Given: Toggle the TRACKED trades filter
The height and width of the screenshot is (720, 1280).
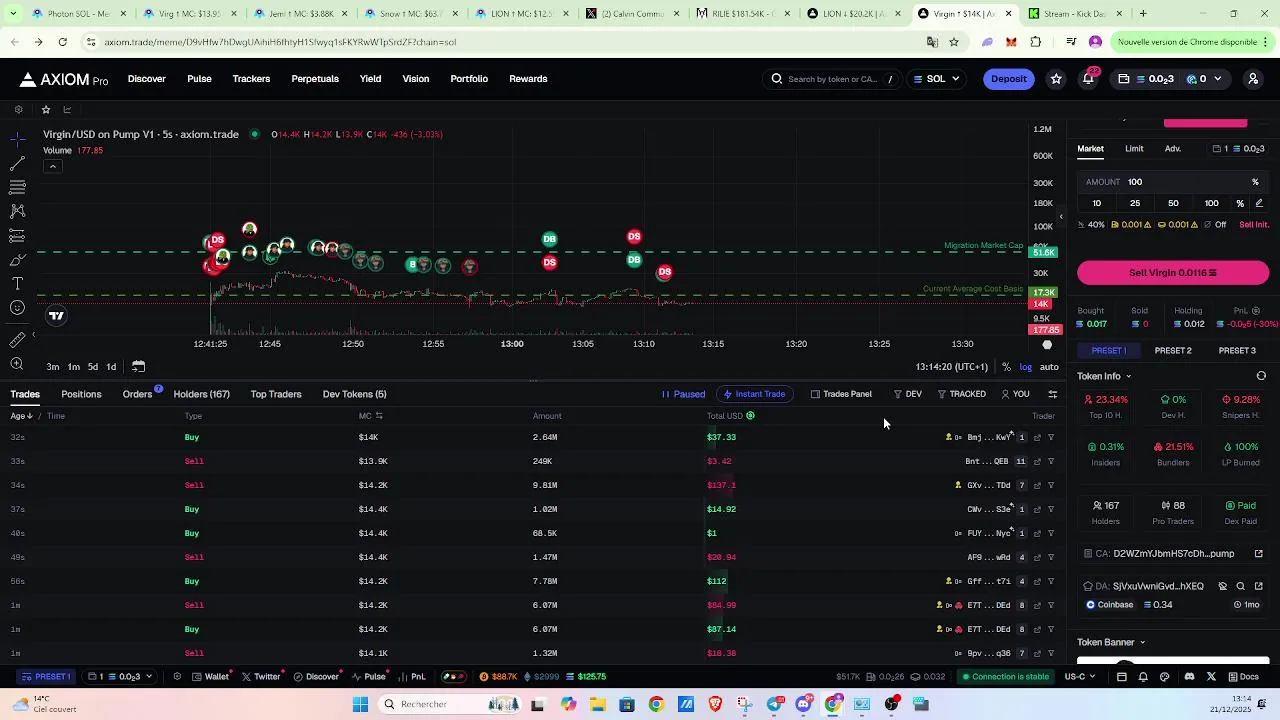Looking at the screenshot, I should pyautogui.click(x=962, y=394).
